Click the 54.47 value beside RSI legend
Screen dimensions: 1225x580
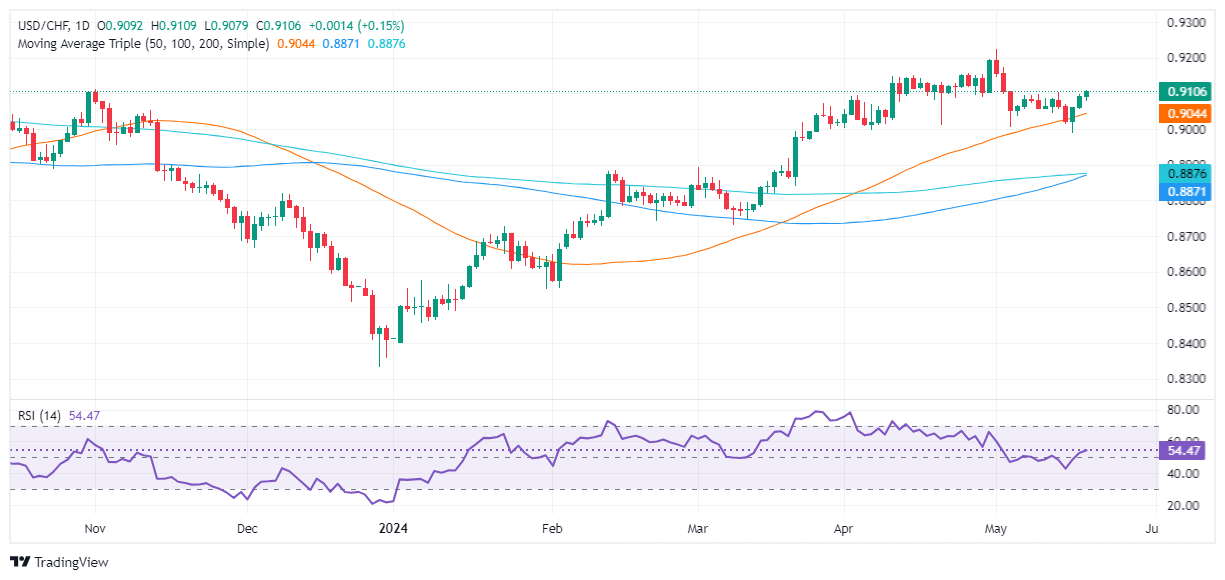click(86, 414)
